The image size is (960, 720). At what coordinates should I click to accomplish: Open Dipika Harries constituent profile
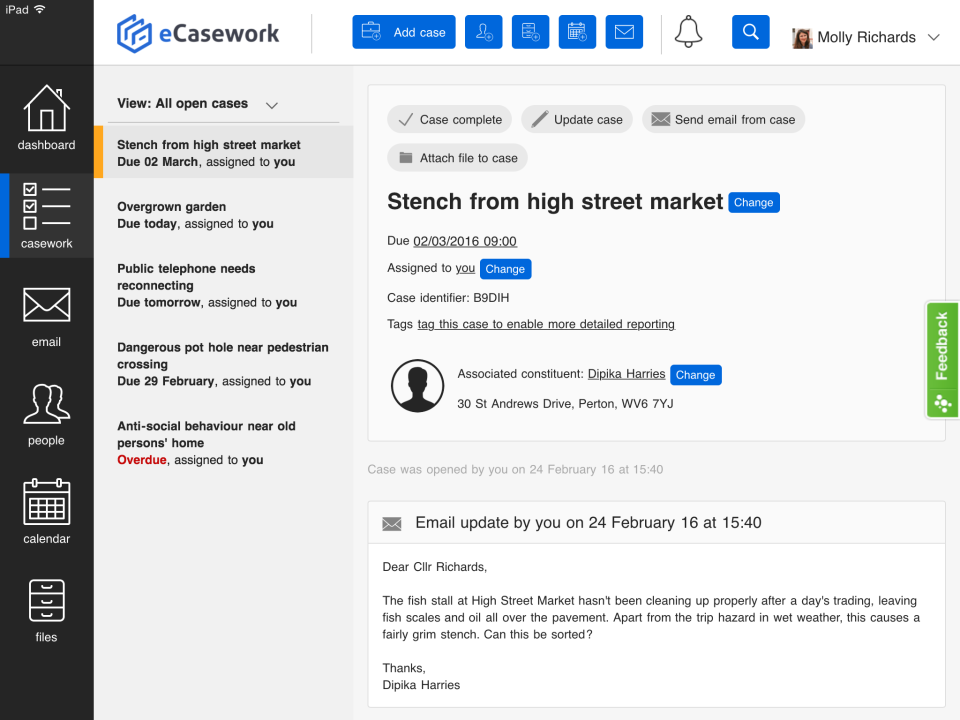coord(625,374)
